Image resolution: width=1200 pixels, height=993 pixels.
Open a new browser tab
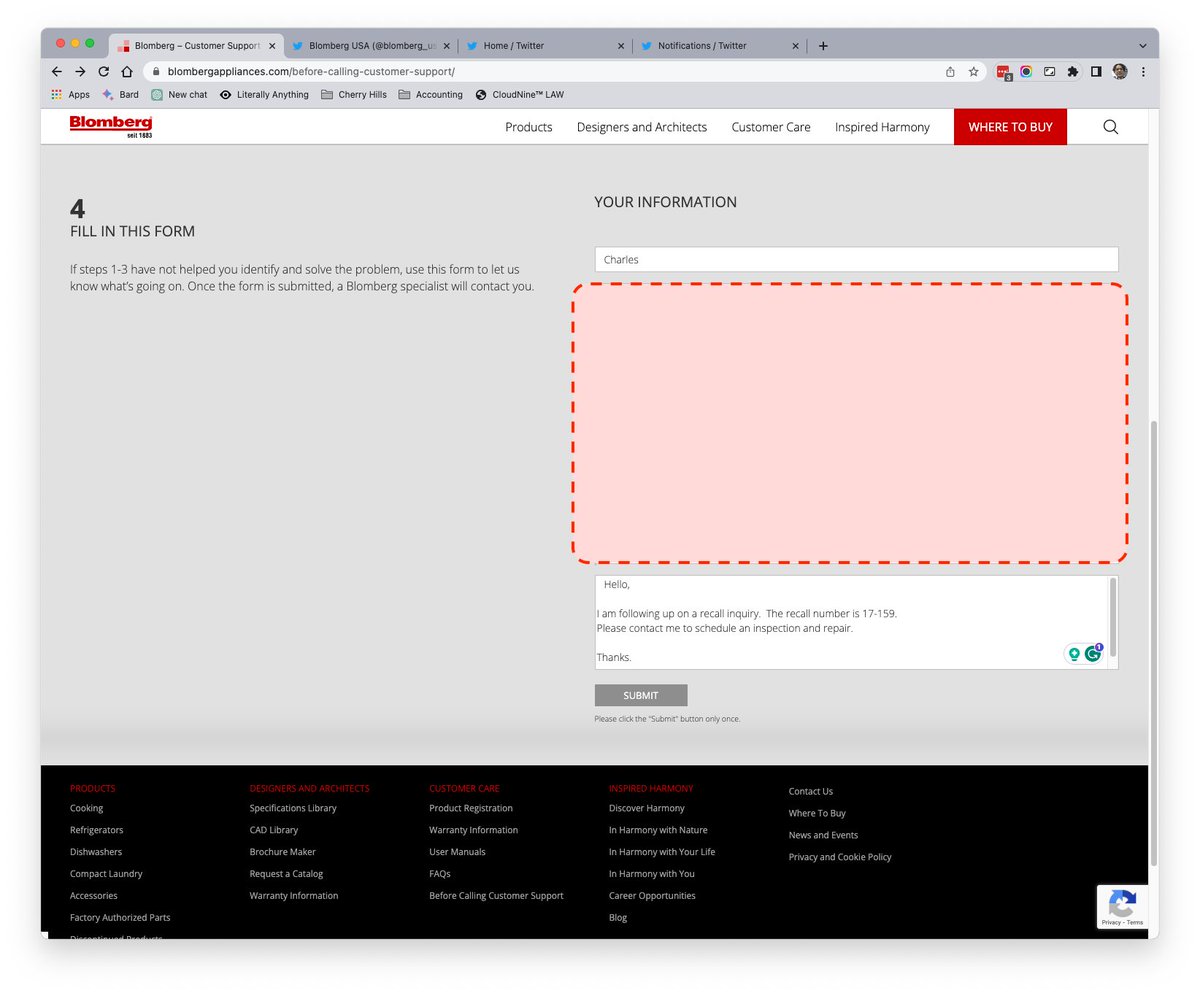pyautogui.click(x=823, y=46)
